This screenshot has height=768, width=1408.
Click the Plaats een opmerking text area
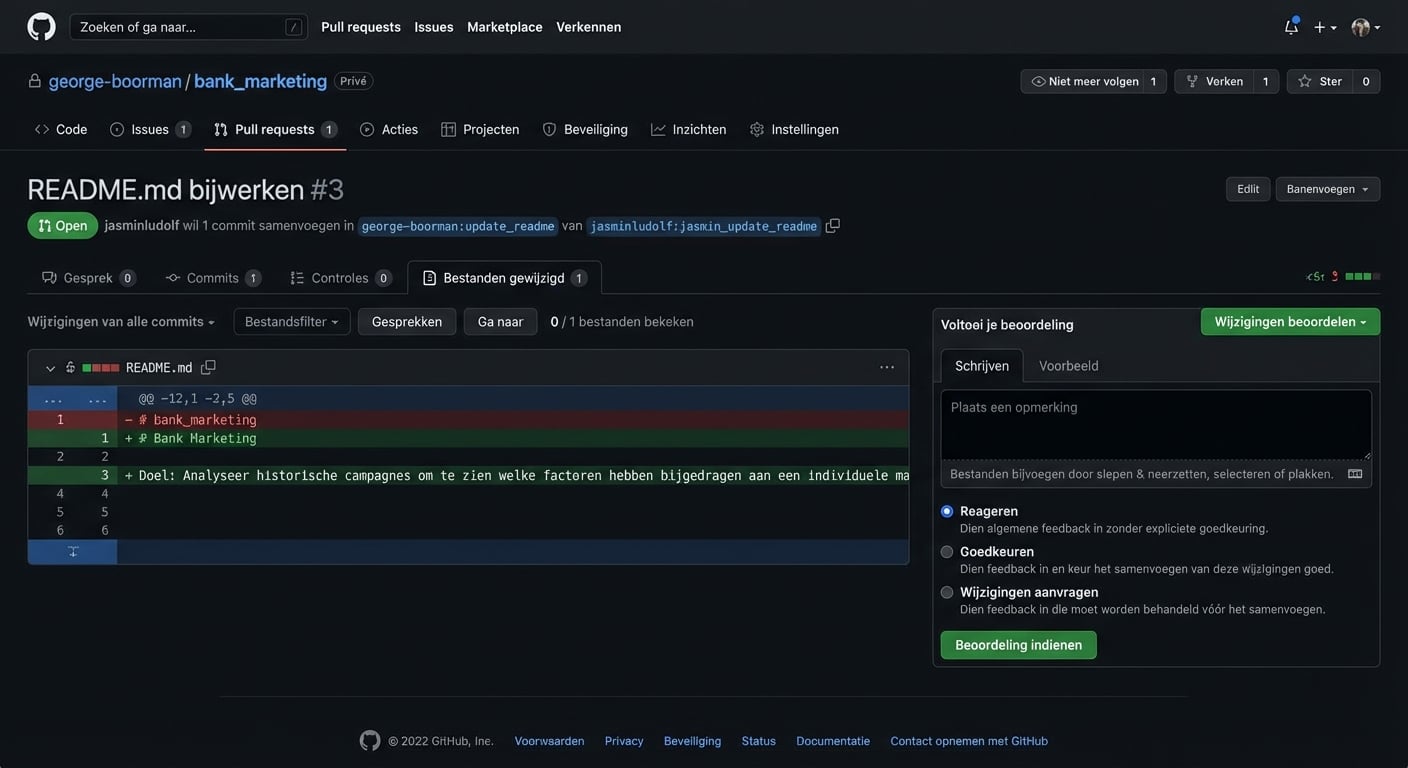[1155, 425]
